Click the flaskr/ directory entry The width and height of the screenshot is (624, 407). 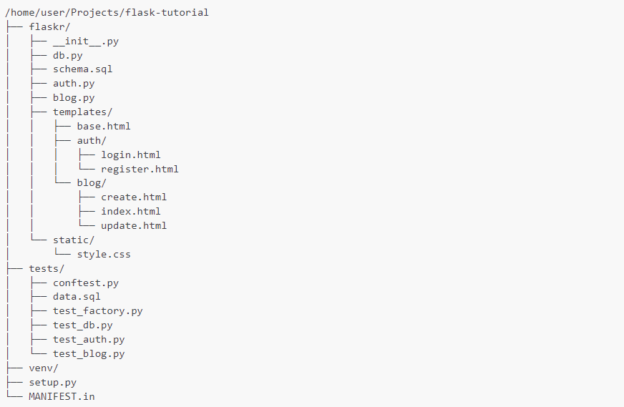pyautogui.click(x=46, y=27)
